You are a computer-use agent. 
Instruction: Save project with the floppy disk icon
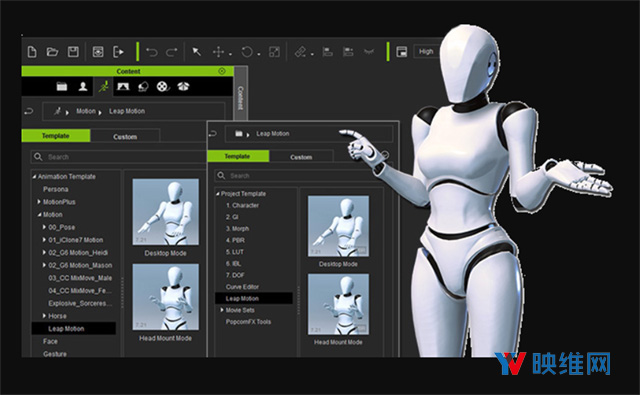click(73, 52)
